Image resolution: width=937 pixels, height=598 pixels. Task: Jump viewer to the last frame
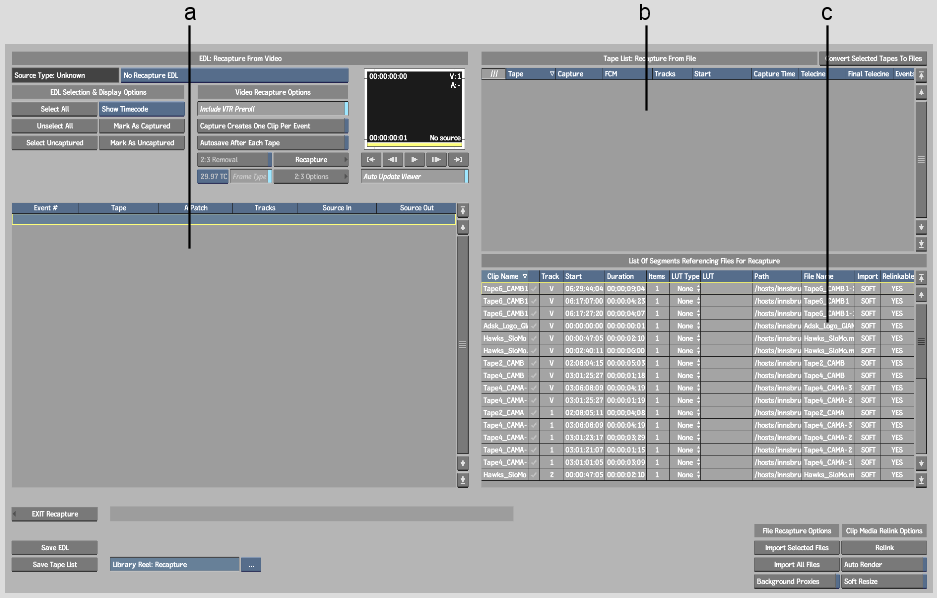pos(458,160)
